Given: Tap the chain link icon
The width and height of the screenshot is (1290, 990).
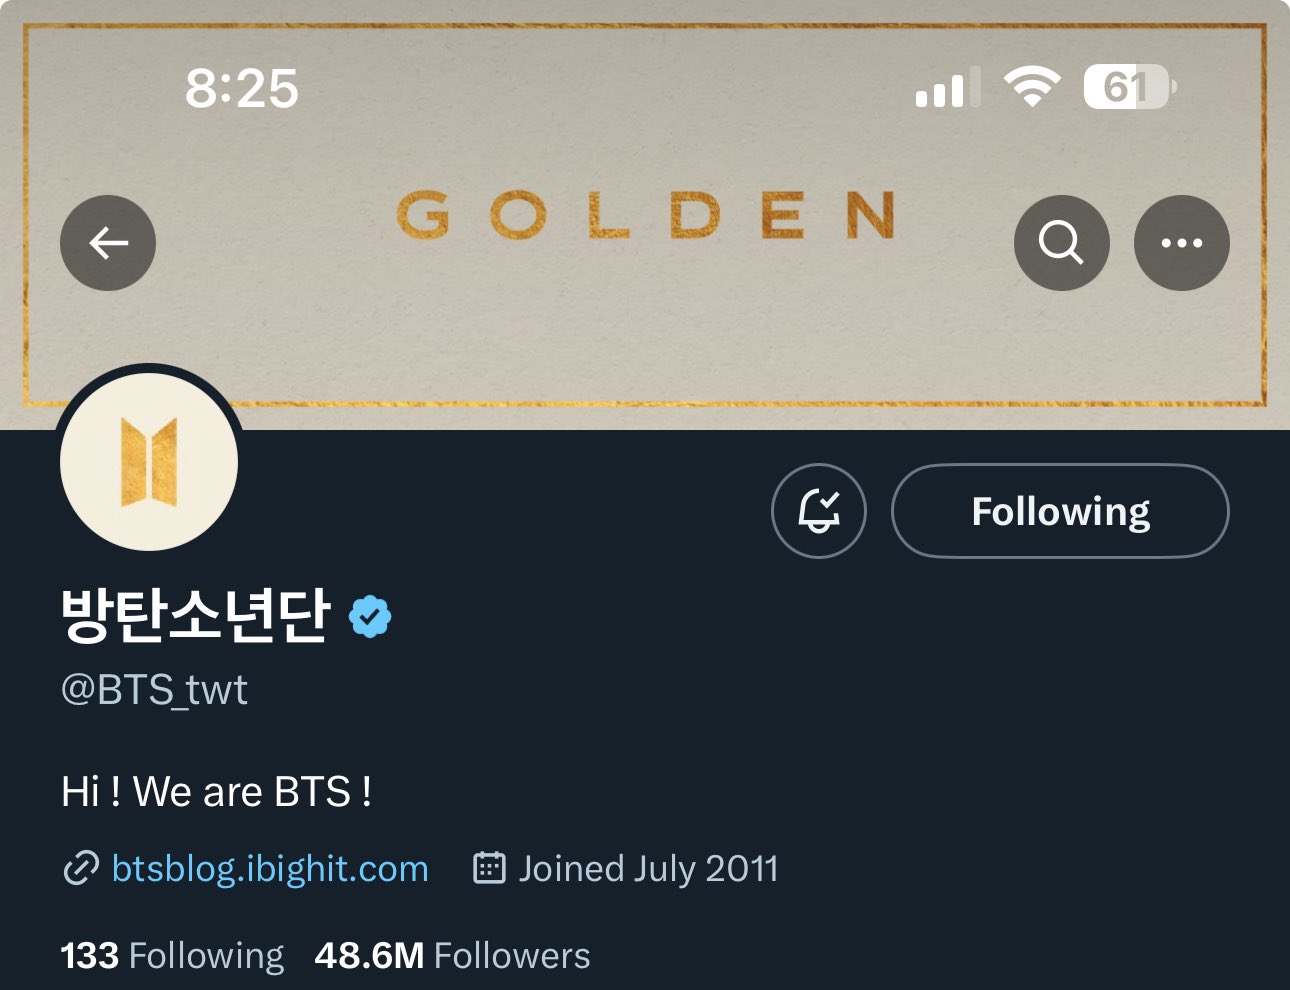Looking at the screenshot, I should click(81, 868).
